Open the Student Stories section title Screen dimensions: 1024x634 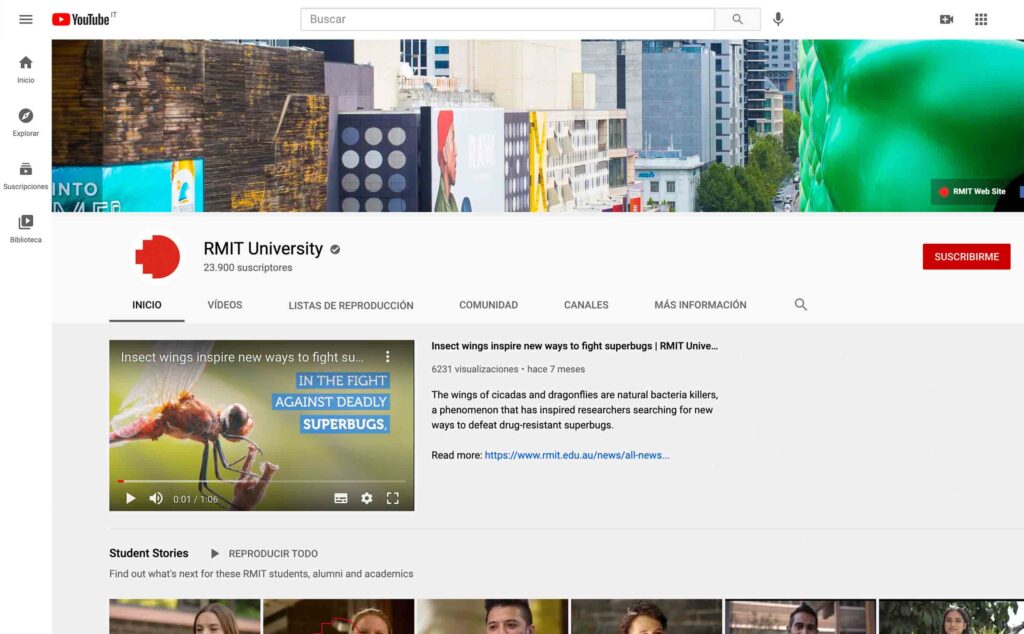click(149, 553)
